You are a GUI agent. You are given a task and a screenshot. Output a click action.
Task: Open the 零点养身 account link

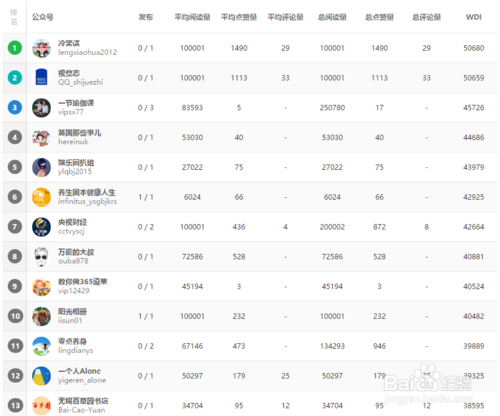tap(72, 341)
